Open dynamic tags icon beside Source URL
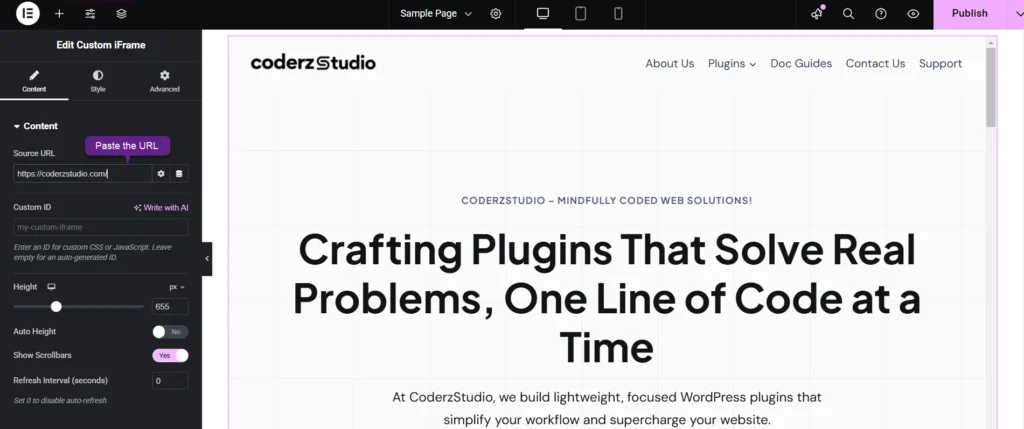1024x429 pixels. (x=179, y=174)
